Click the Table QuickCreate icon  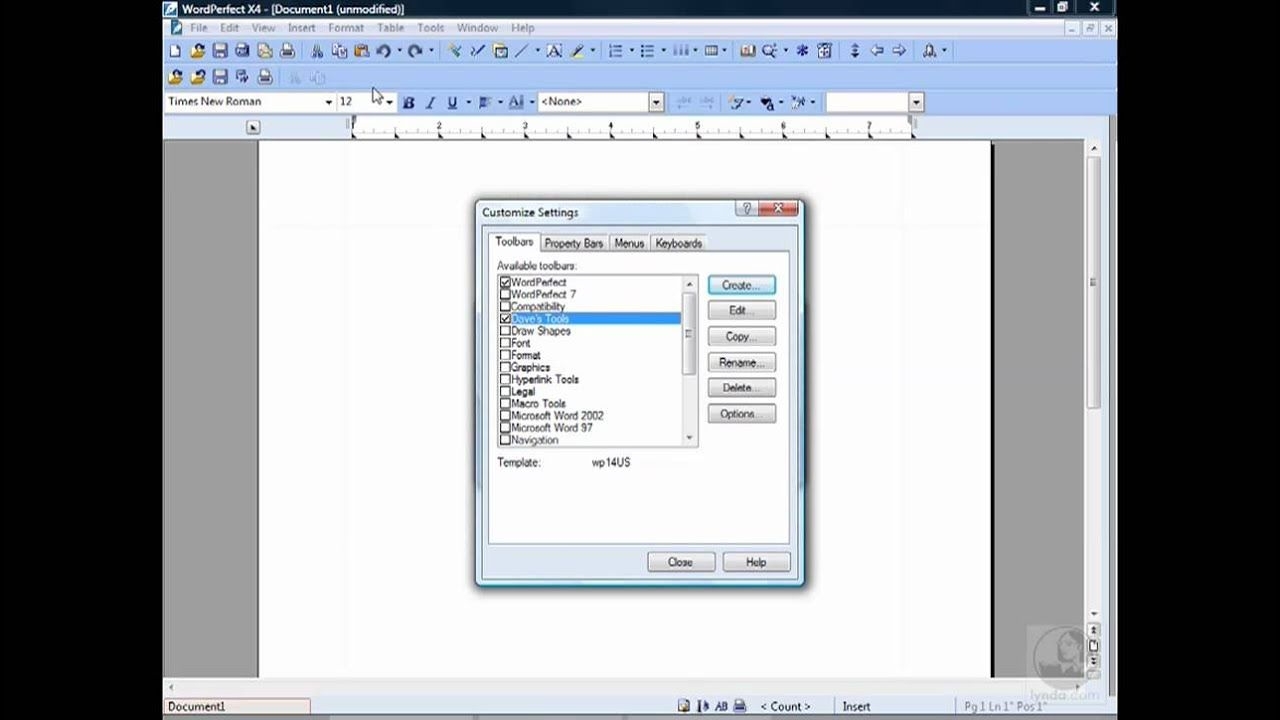coord(711,51)
